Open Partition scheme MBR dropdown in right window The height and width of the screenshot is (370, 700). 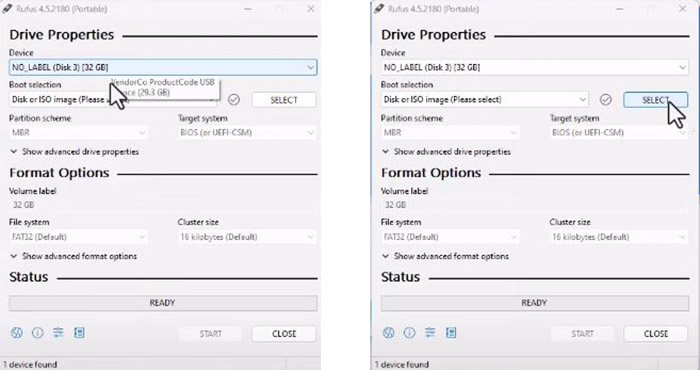pyautogui.click(x=450, y=133)
